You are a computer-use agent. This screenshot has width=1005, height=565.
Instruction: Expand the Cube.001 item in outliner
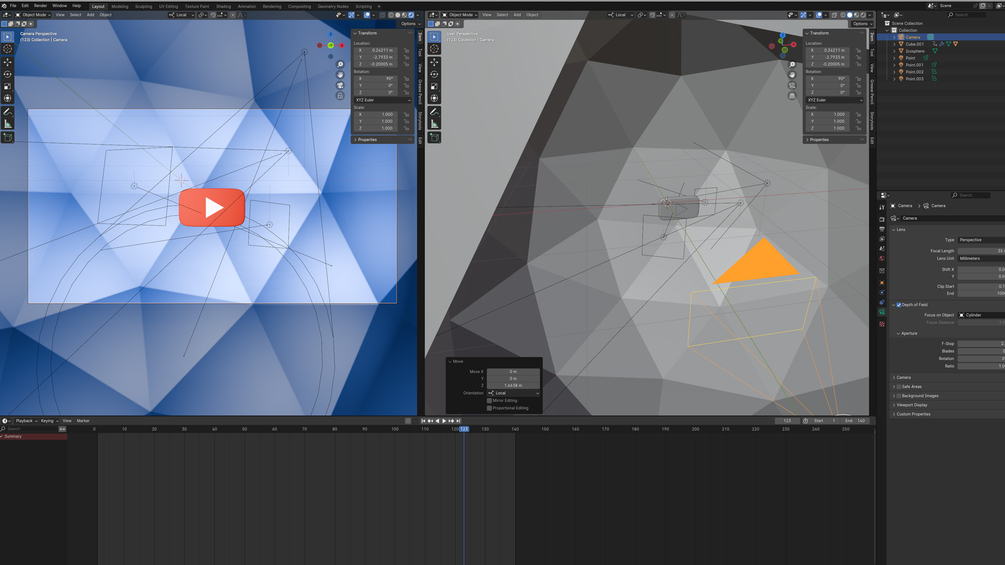895,44
